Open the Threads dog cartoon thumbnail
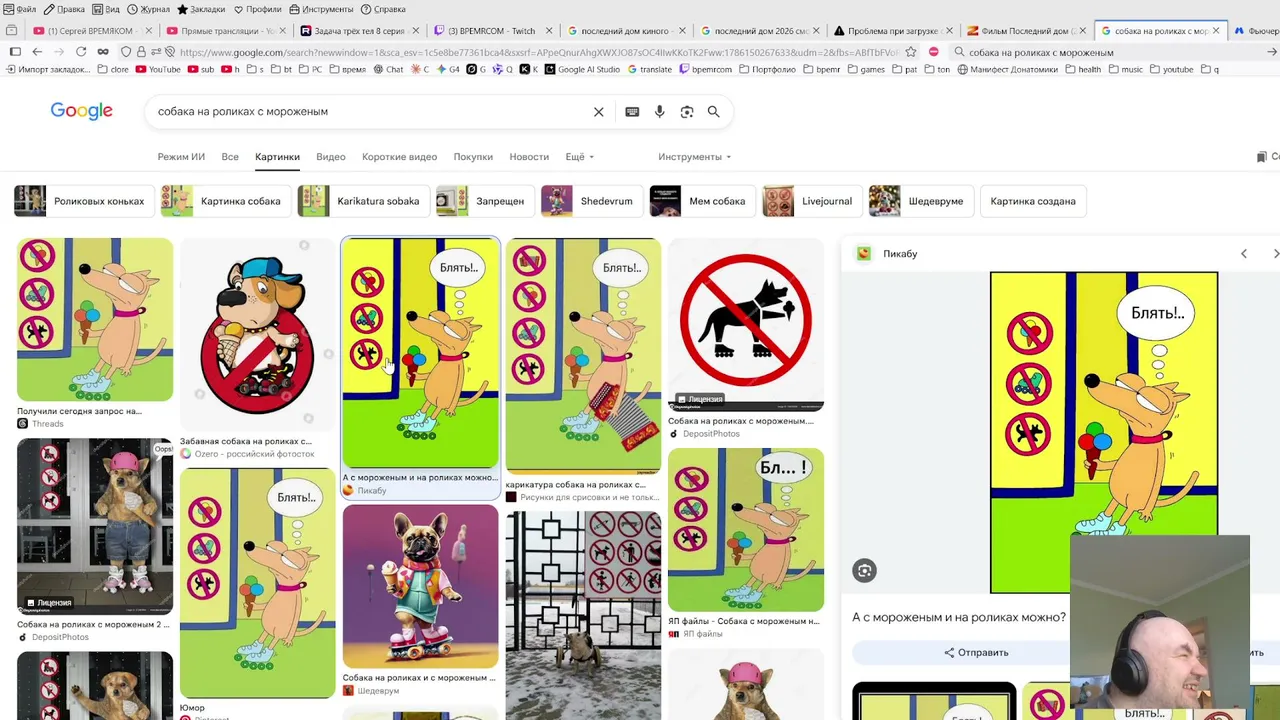The height and width of the screenshot is (720, 1280). [95, 320]
